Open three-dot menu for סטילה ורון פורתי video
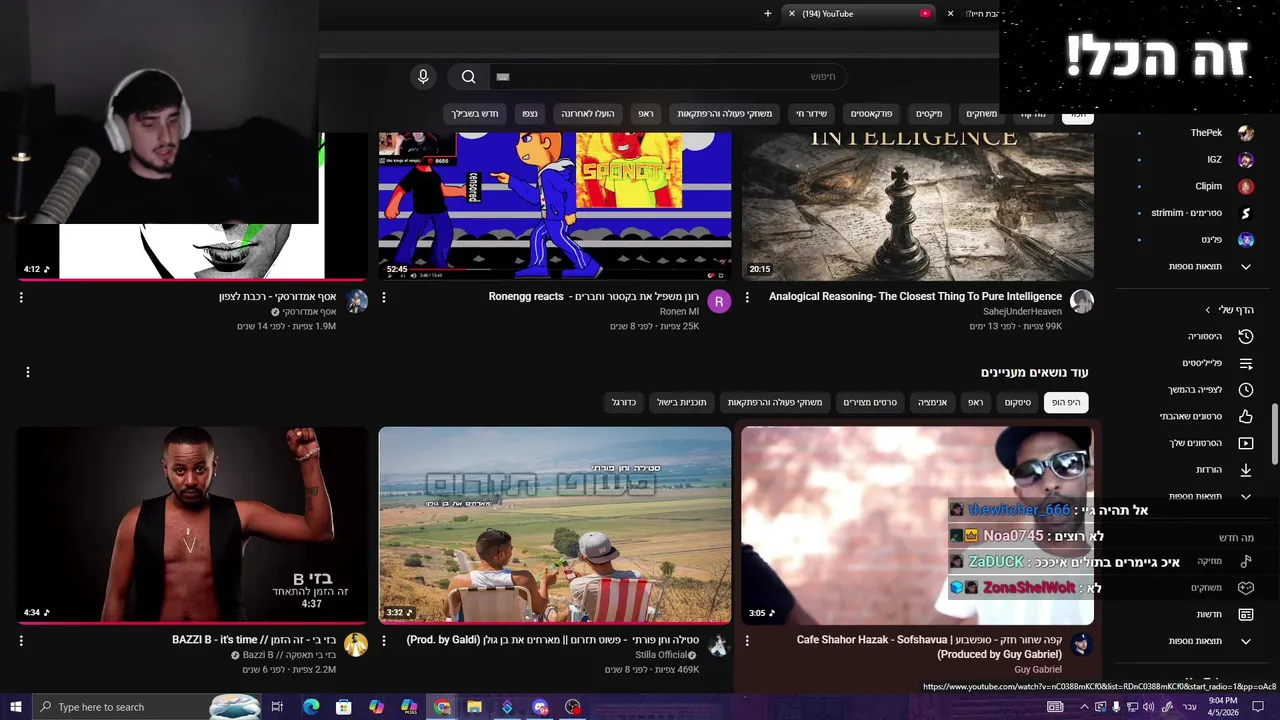Screen dimensions: 1280x720 point(384,640)
